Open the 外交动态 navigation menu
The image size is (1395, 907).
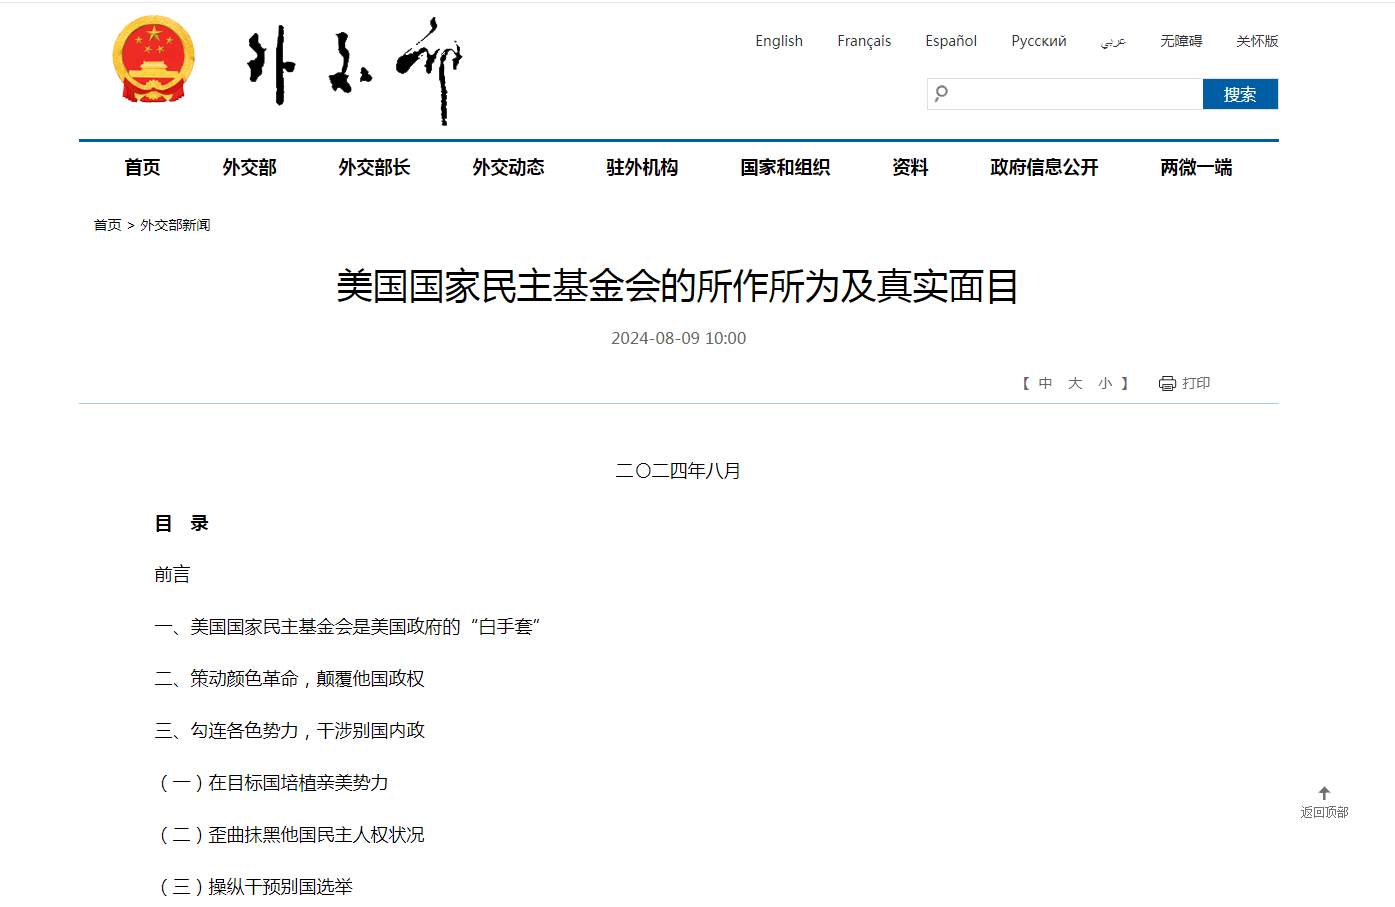click(x=508, y=167)
